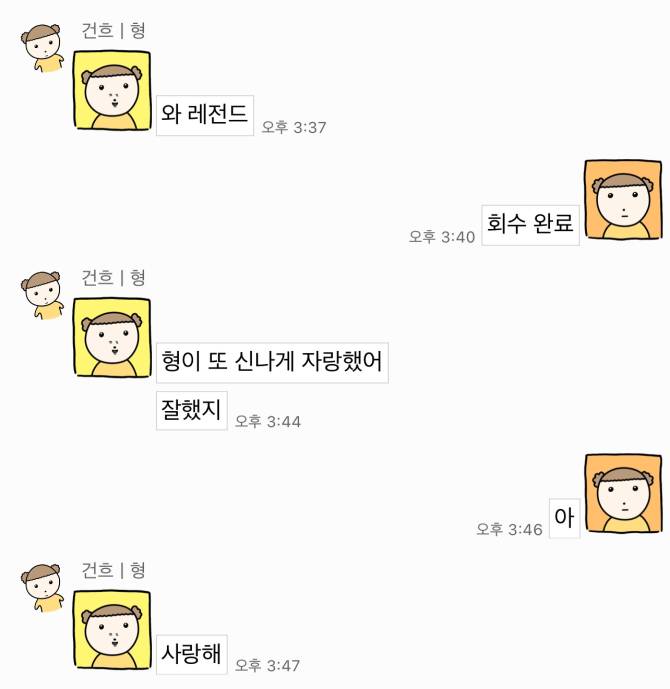Click sender name '건호 | 형' above 3:37 message
Screen dimensions: 670x689
(x=113, y=31)
